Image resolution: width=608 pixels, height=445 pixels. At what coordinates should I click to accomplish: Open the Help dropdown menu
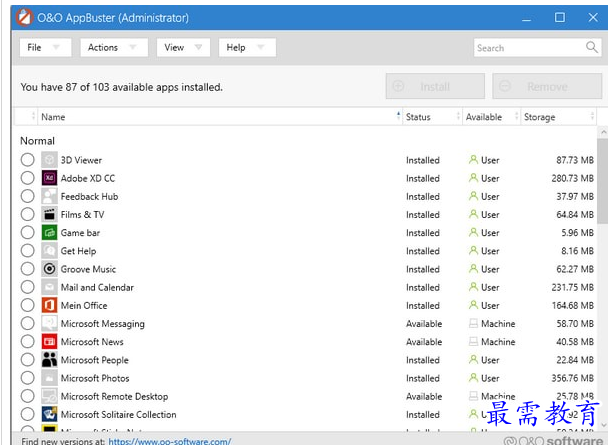tap(247, 47)
